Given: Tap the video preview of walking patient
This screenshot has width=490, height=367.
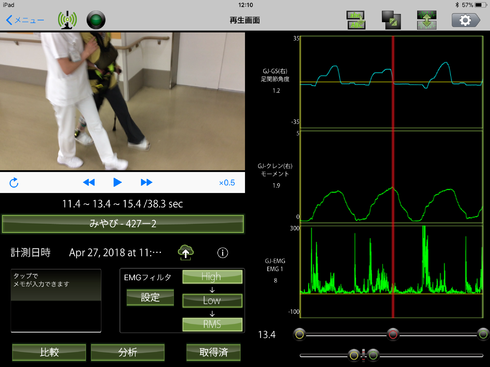Looking at the screenshot, I should coord(122,101).
